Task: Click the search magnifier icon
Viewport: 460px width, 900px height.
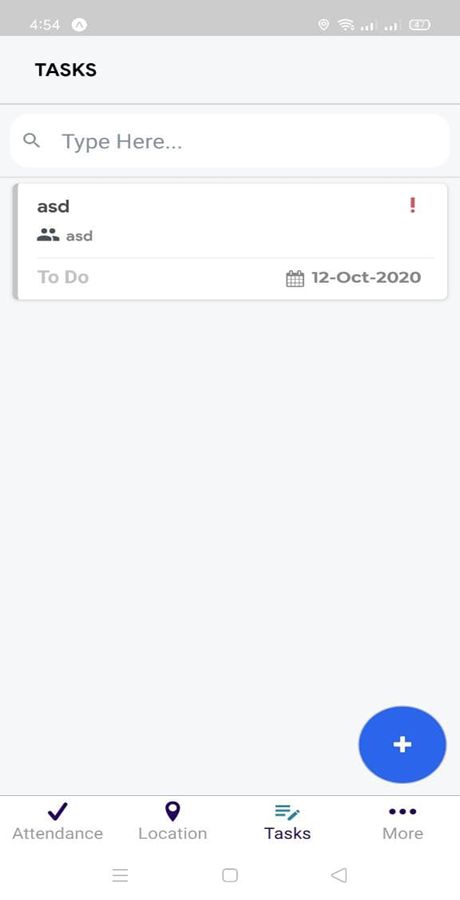Action: click(32, 140)
